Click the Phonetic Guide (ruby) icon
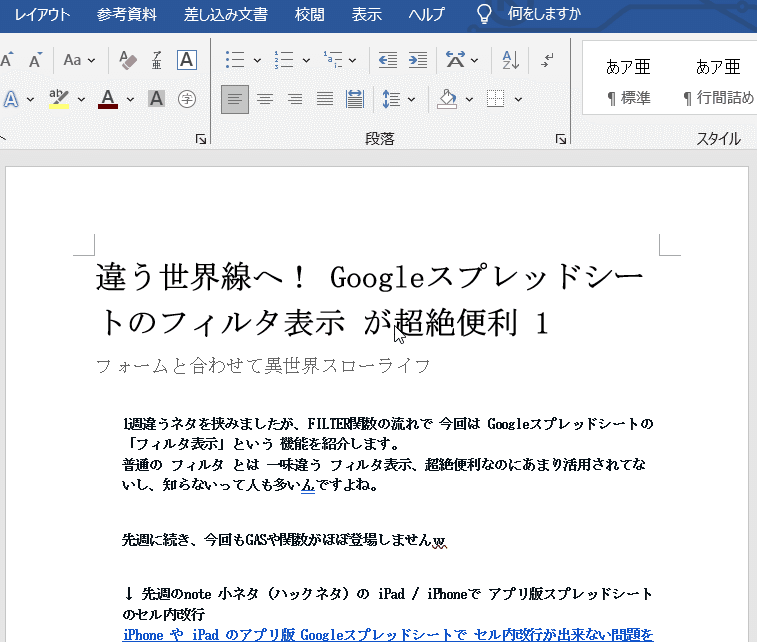Viewport: 757px width, 642px height. [156, 60]
